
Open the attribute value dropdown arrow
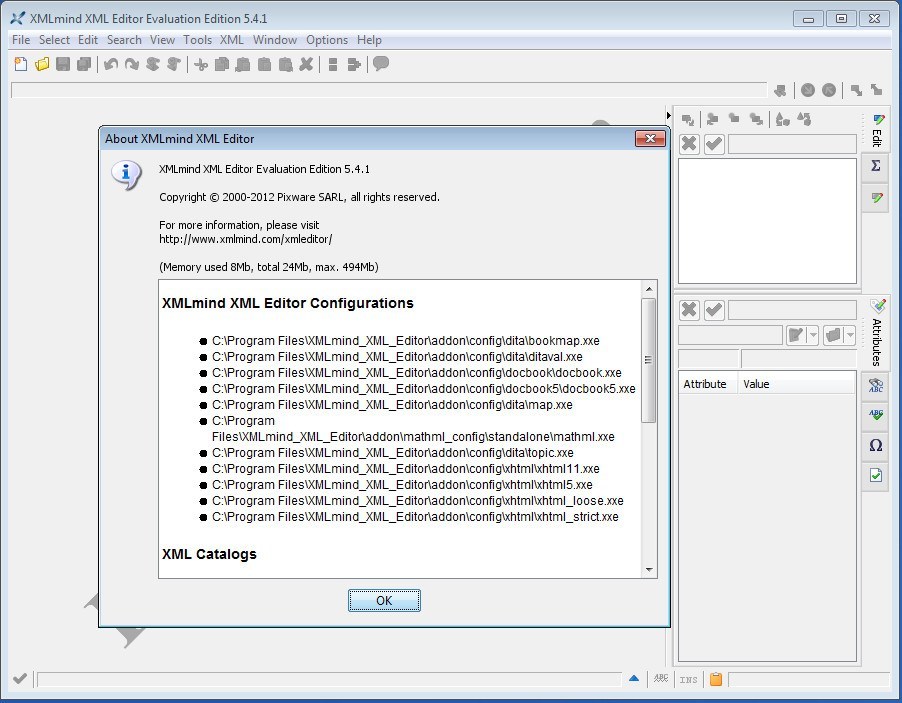[813, 336]
